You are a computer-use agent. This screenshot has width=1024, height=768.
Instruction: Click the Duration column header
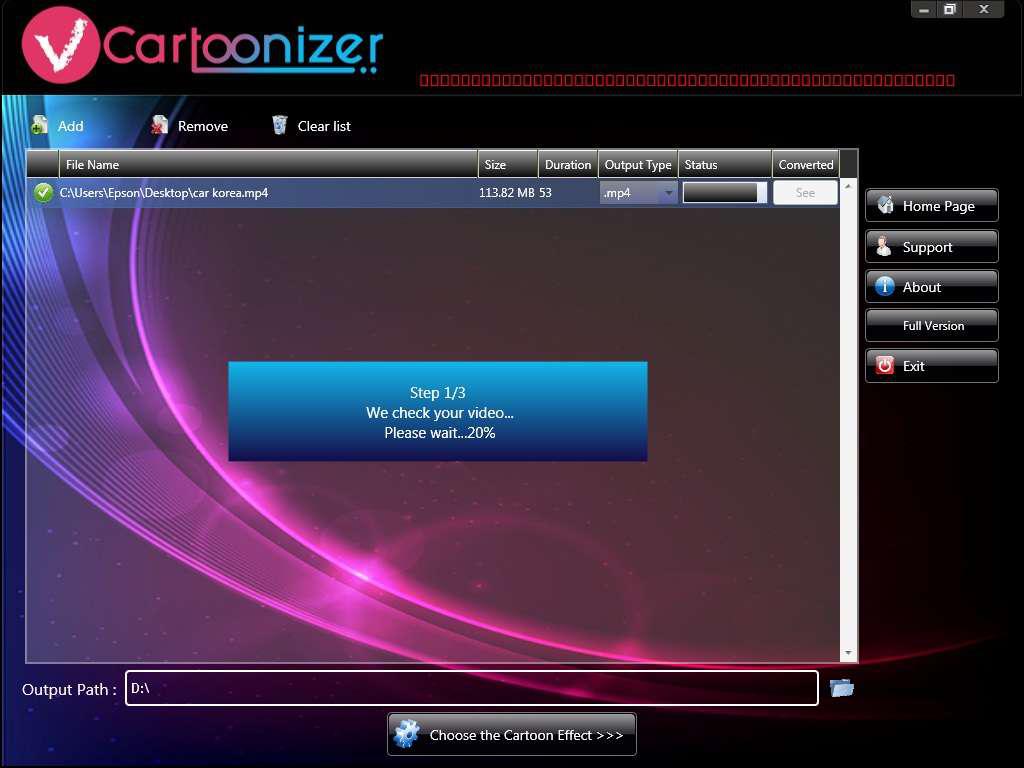click(567, 164)
